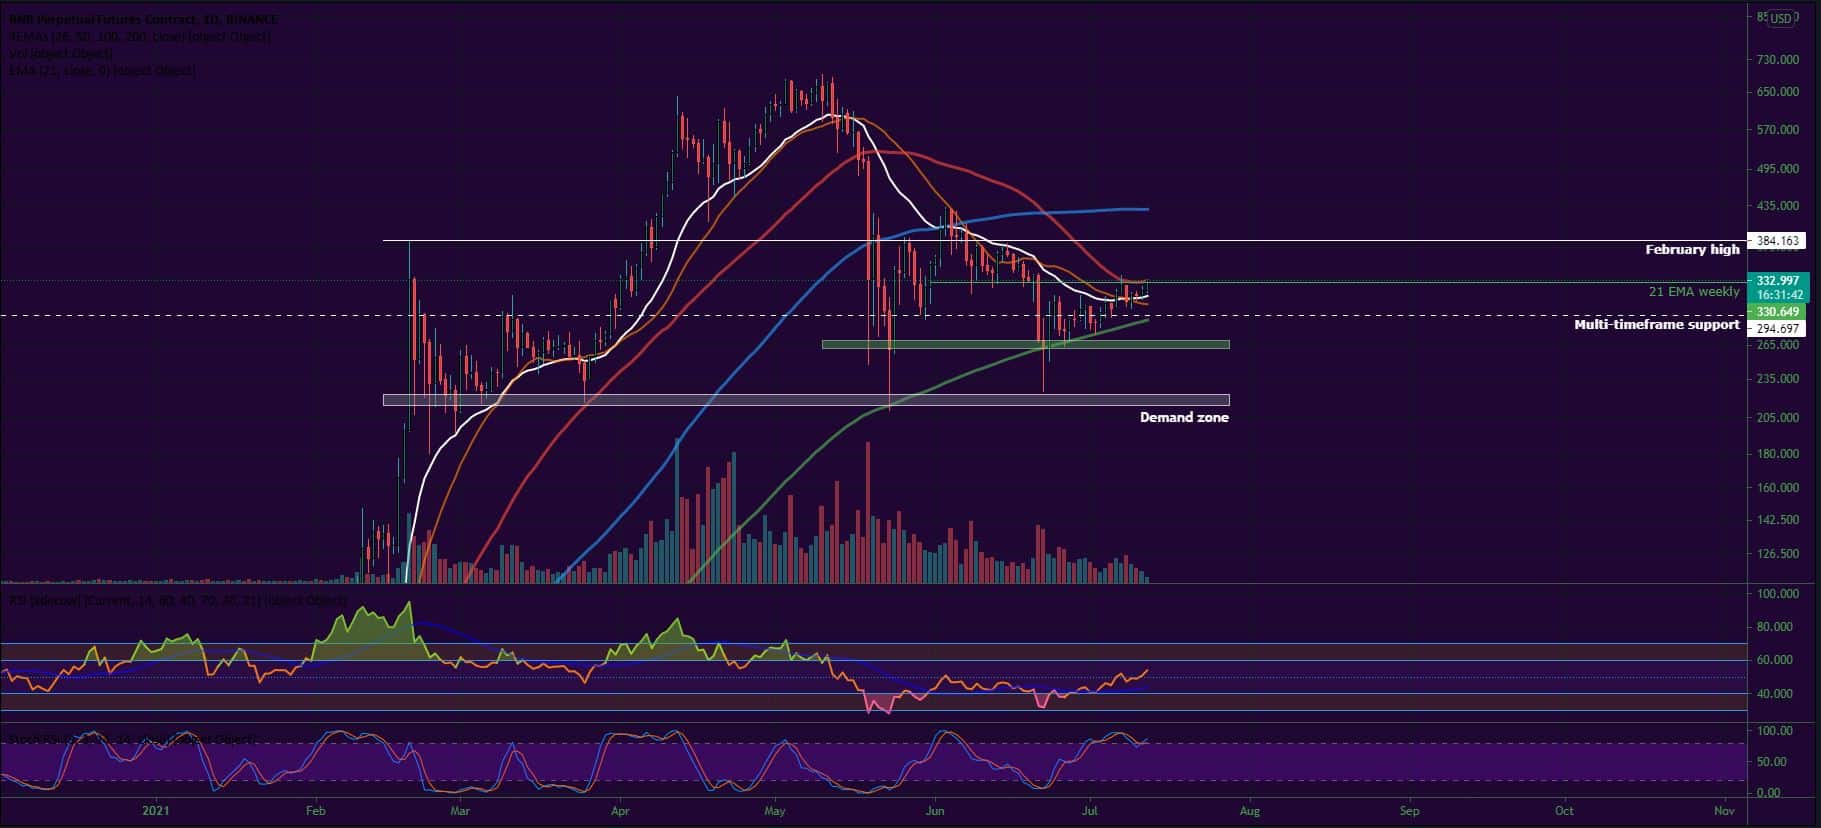
Task: Click the Mar label on time axis
Action: click(459, 811)
